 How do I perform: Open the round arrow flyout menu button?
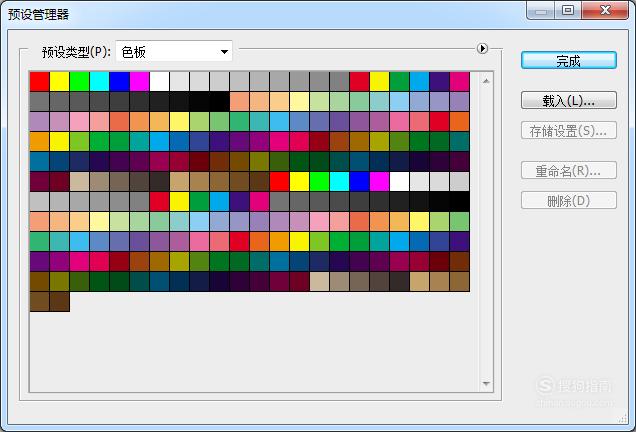[x=482, y=49]
